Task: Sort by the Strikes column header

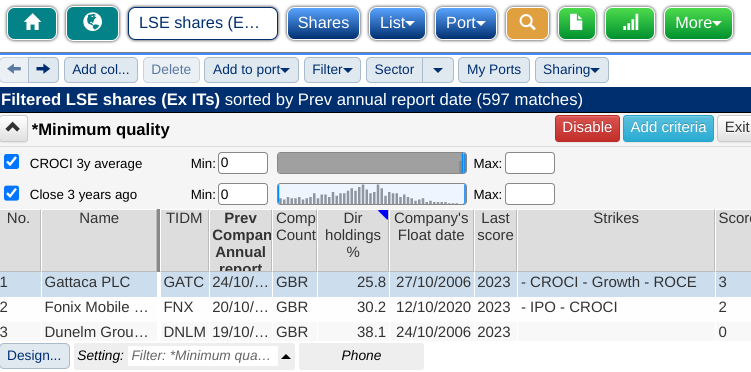Action: [x=616, y=240]
